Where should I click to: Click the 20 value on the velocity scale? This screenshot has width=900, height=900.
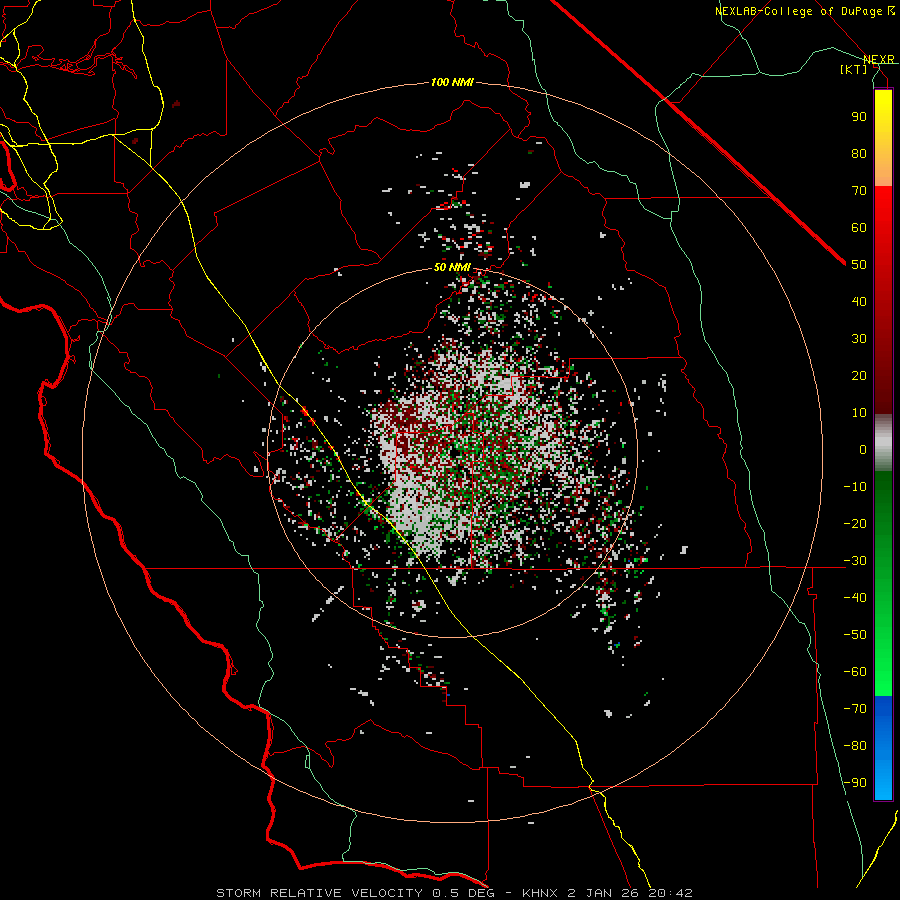click(x=859, y=375)
